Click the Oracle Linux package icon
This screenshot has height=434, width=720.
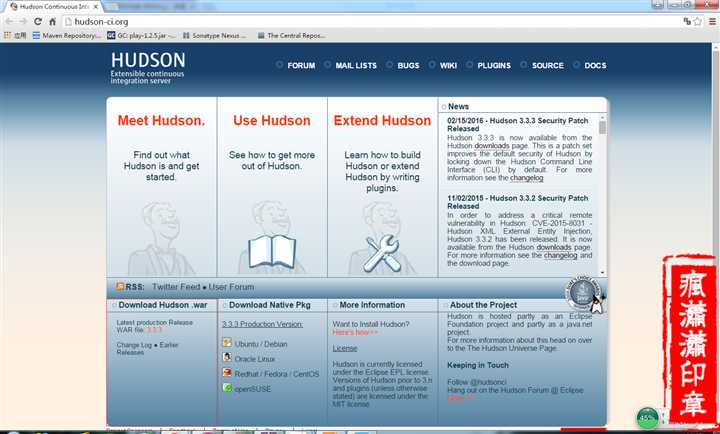pos(227,357)
